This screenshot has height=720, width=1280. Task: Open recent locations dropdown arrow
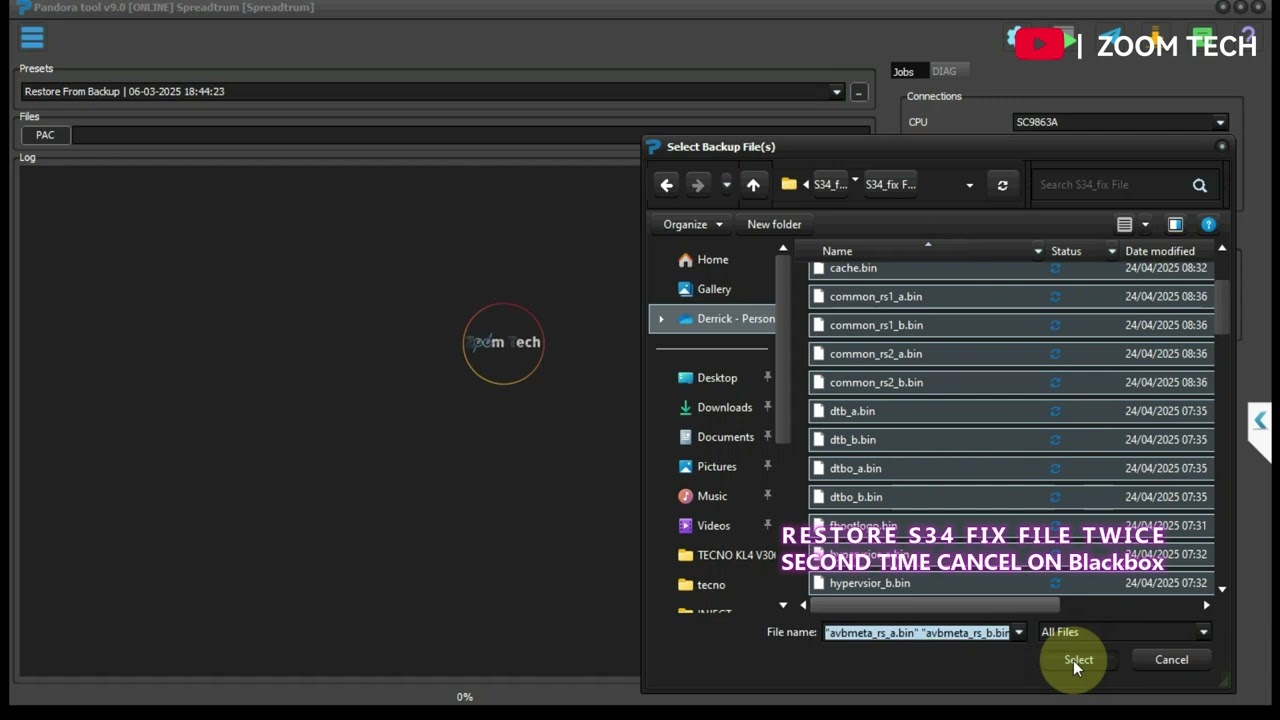coord(726,185)
